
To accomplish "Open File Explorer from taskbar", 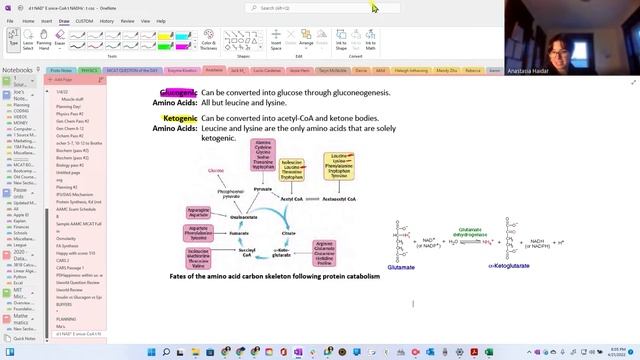I will pyautogui.click(x=196, y=352).
